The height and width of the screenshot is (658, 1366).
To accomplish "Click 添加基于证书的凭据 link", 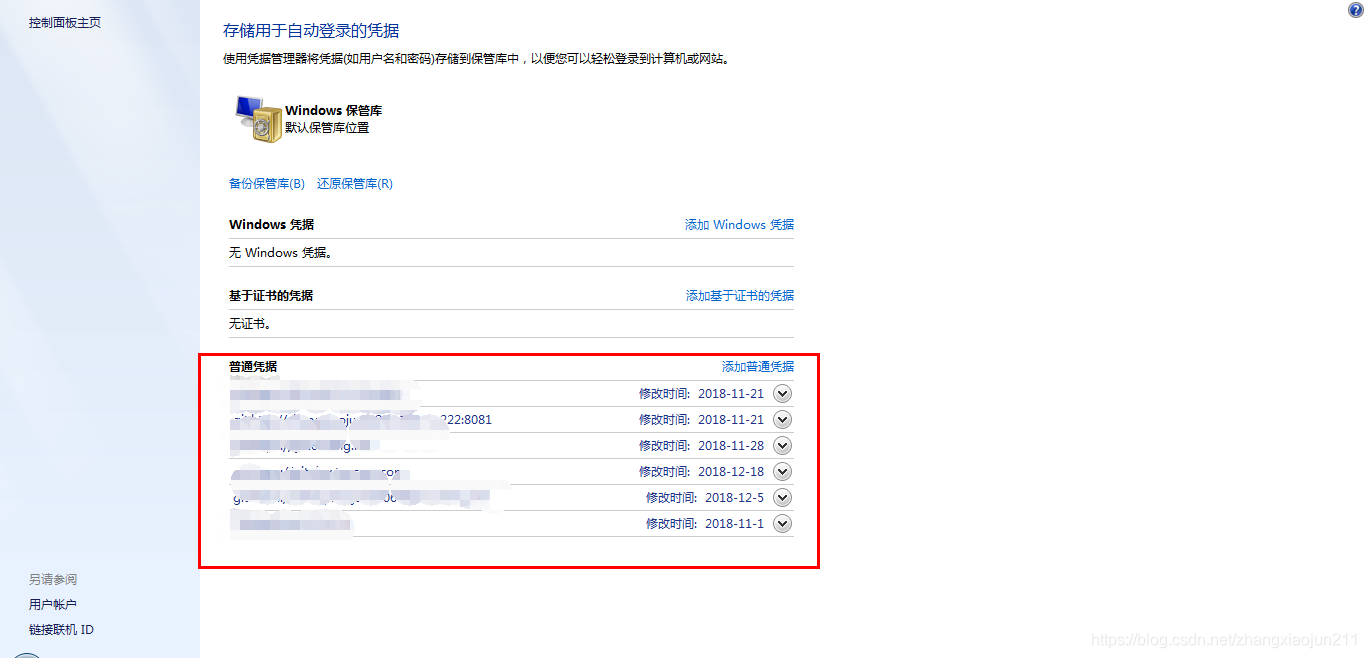I will click(740, 296).
